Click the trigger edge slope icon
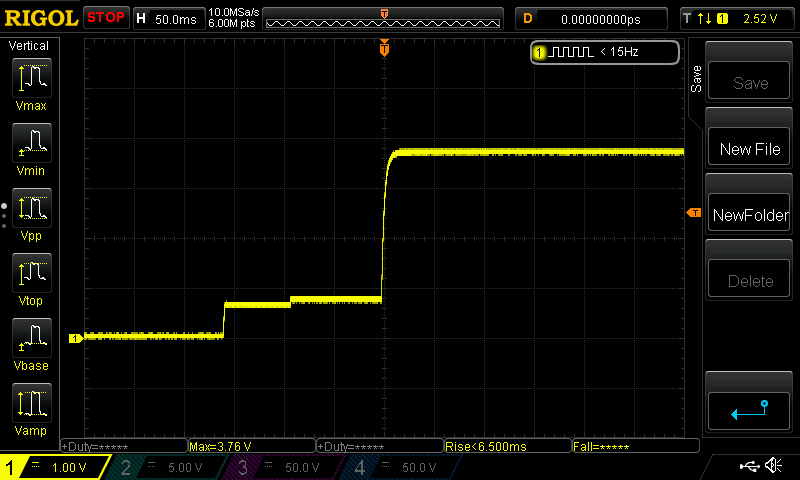 (704, 19)
